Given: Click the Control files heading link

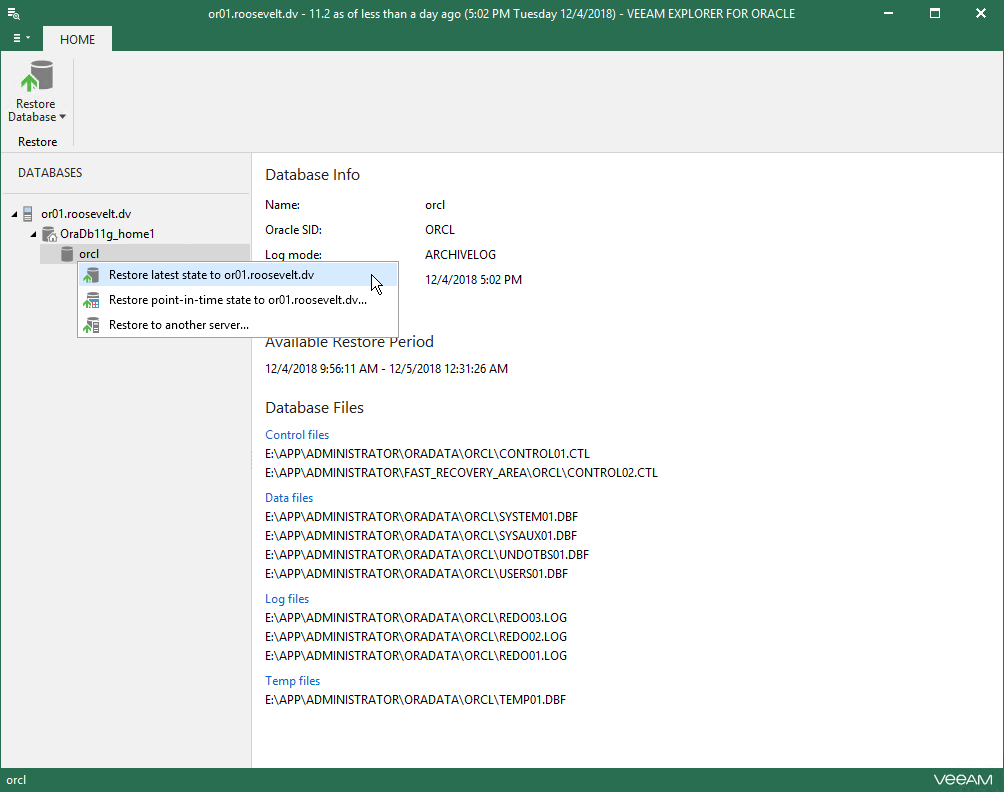Looking at the screenshot, I should coord(297,435).
